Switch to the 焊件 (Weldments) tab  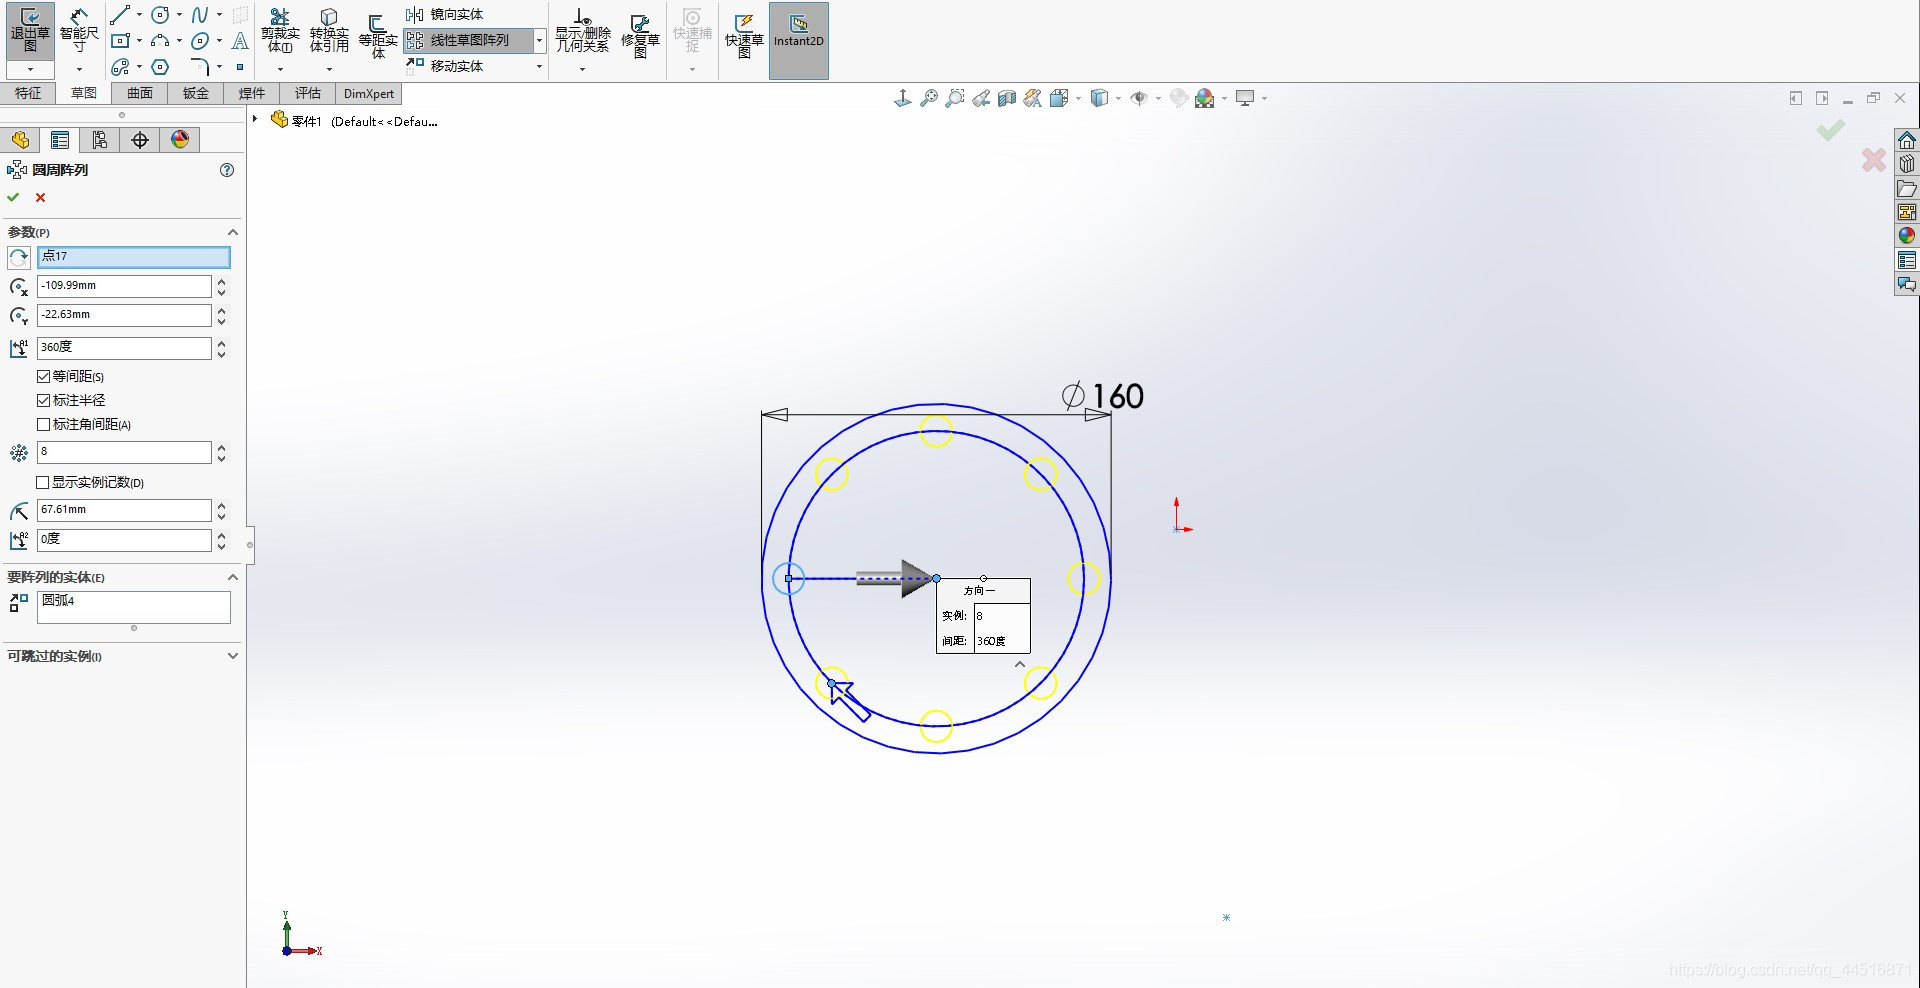coord(252,93)
